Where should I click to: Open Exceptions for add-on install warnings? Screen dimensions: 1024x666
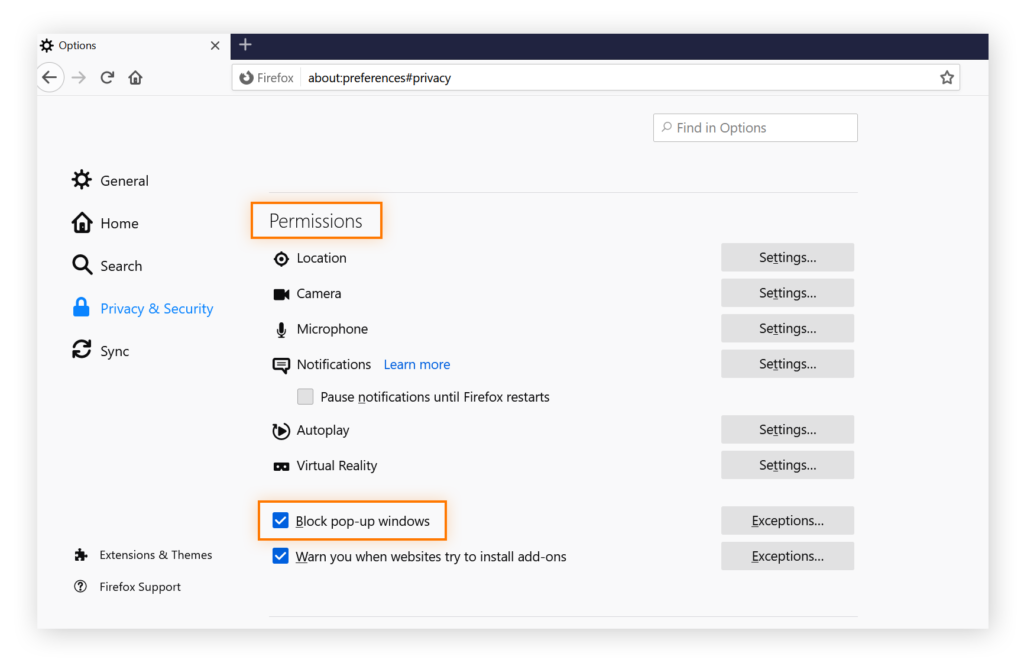click(787, 556)
